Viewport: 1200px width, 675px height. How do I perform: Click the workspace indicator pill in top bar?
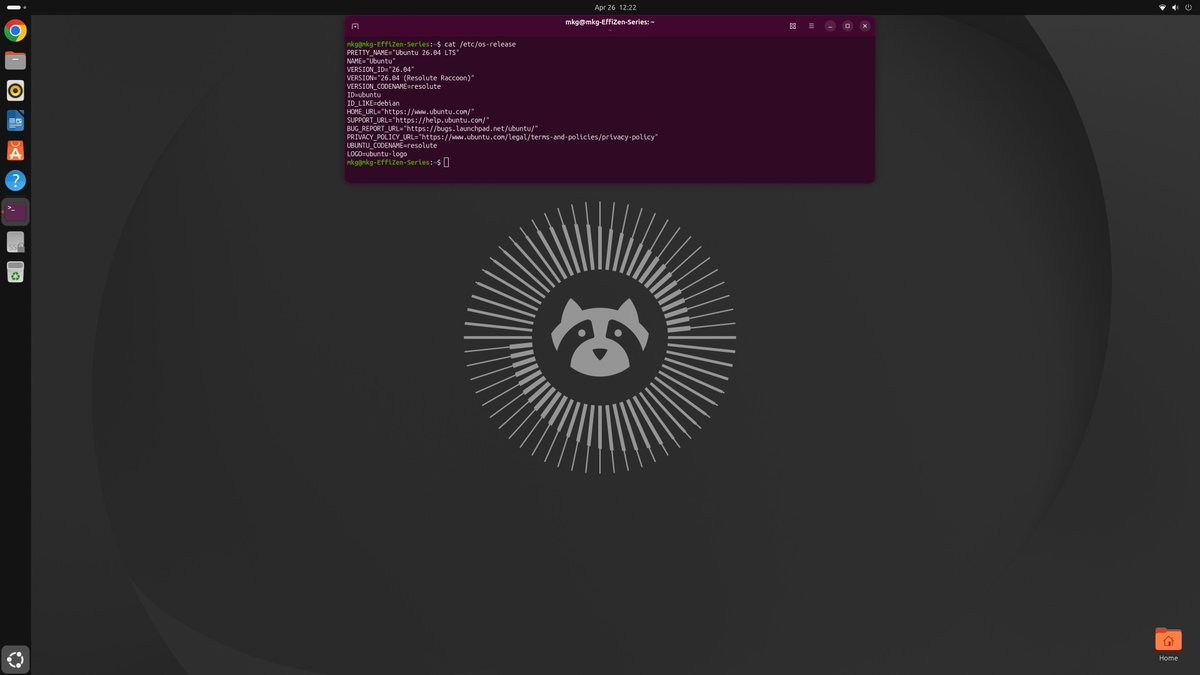coord(15,7)
